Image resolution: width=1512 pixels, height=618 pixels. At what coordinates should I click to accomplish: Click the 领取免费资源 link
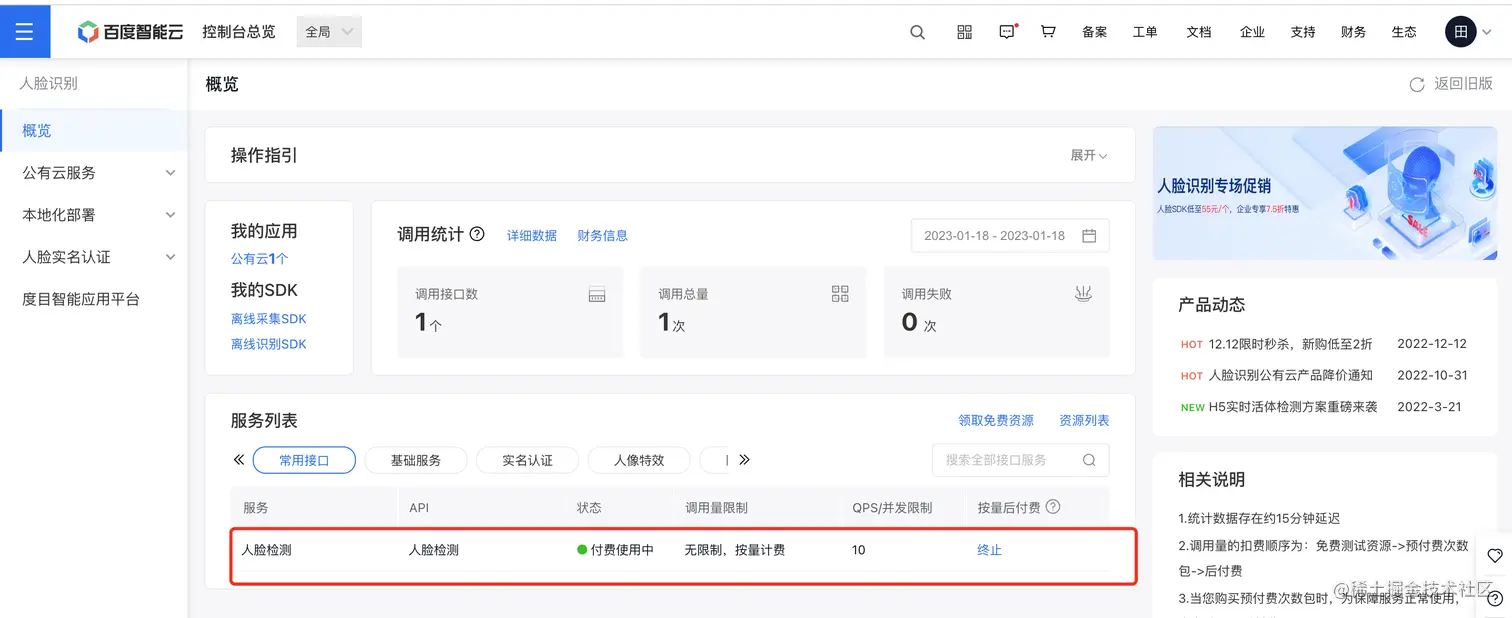[995, 421]
